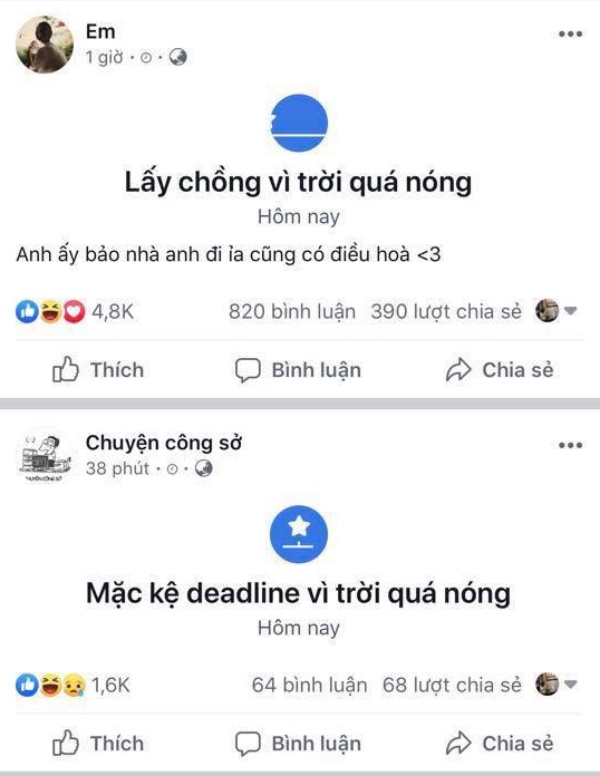Screen dimensions: 600x776
Task: Click Bình luận button under Em's post
Action: (x=298, y=370)
